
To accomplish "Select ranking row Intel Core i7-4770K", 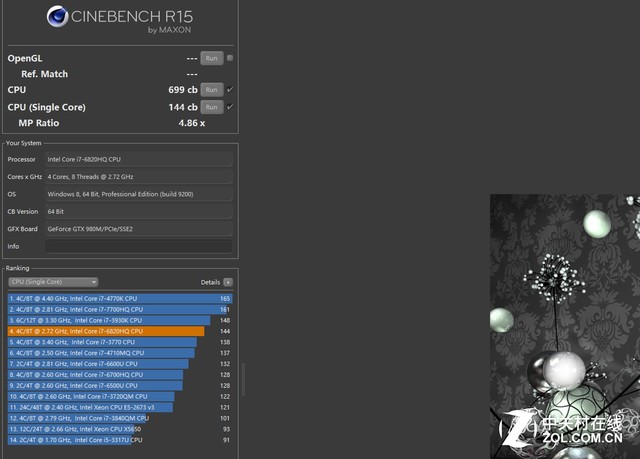I will point(120,299).
